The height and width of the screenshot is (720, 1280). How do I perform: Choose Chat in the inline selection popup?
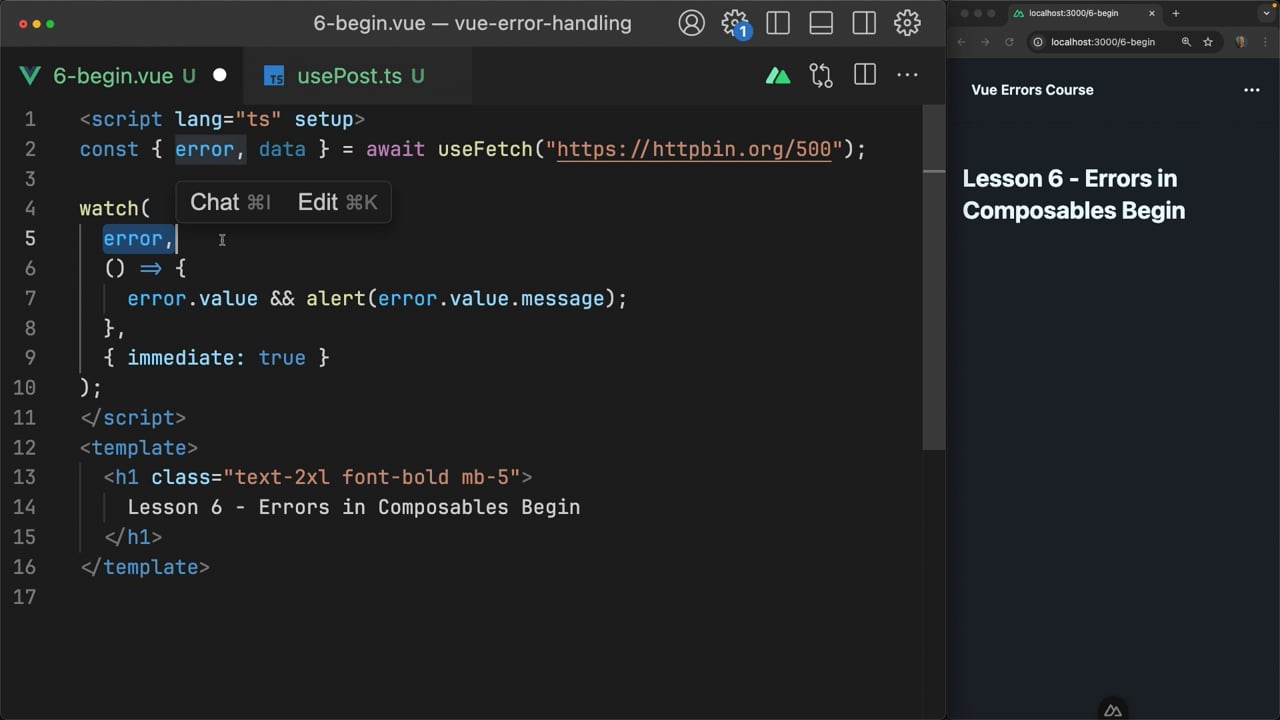(x=230, y=202)
